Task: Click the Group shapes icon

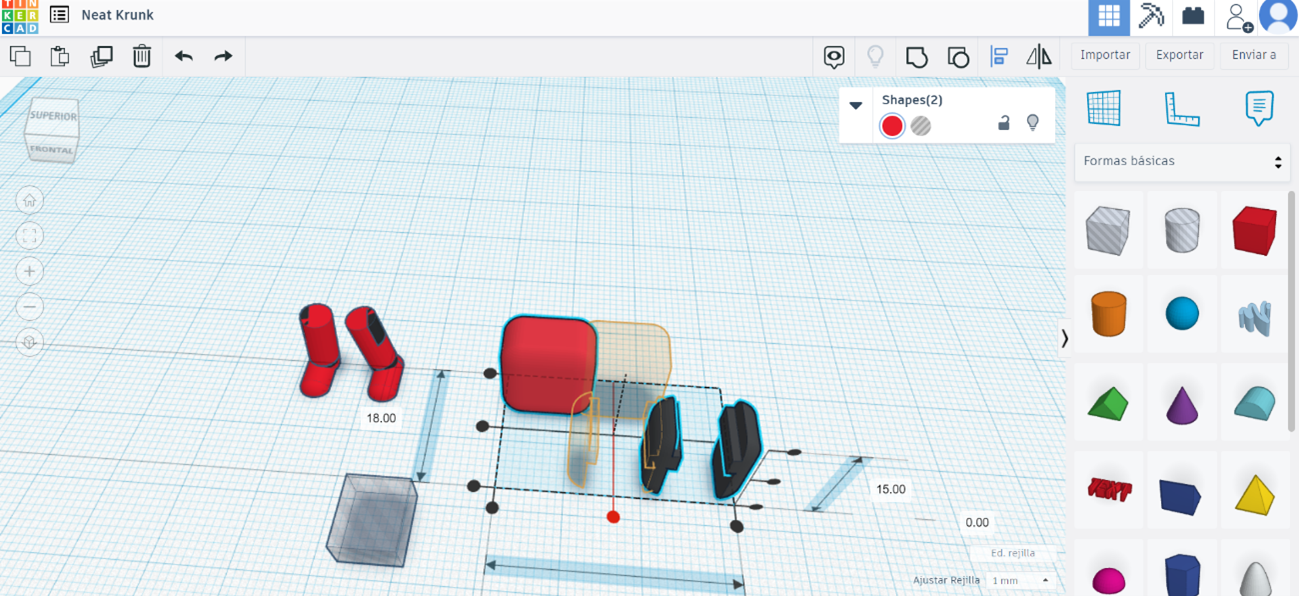Action: pos(917,56)
